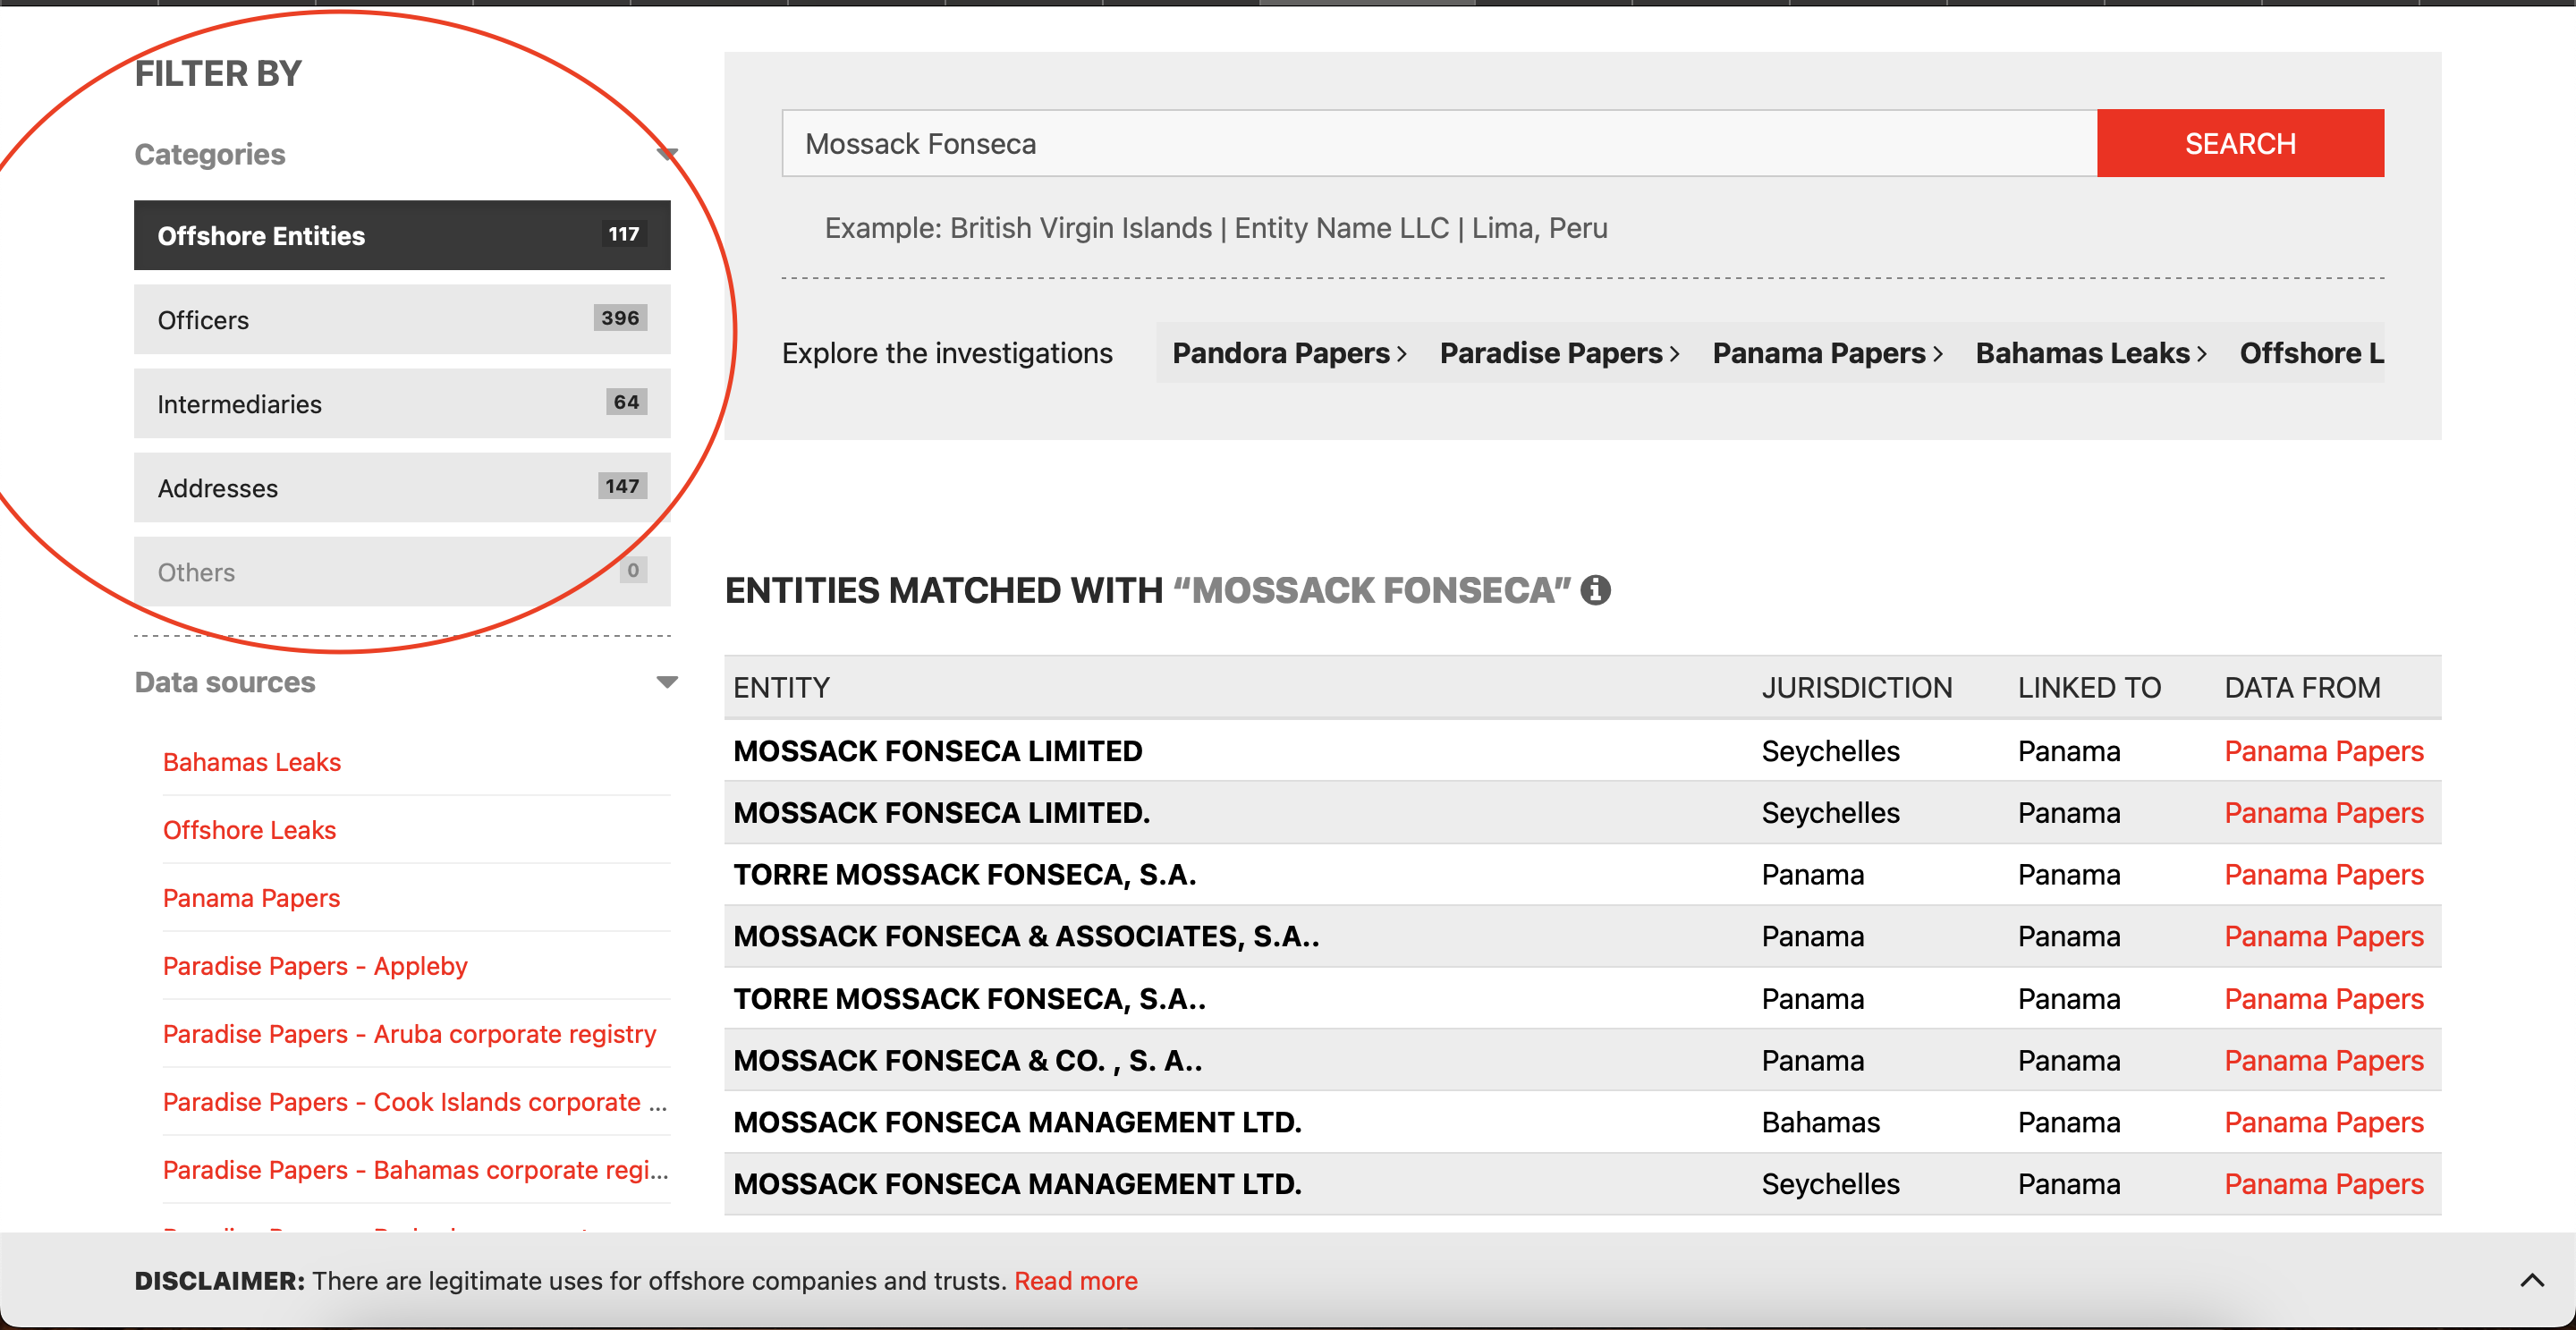Expand the disclaimer bar with the chevron
Image resolution: width=2576 pixels, height=1330 pixels.
tap(2531, 1280)
